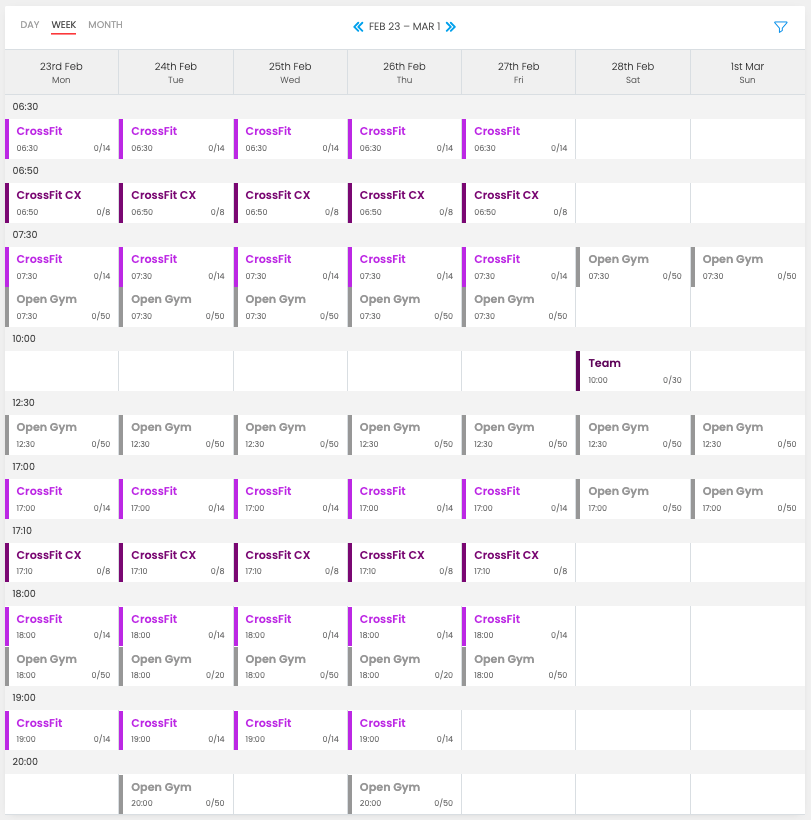
Task: Switch to the DAY view tab
Action: 30,25
